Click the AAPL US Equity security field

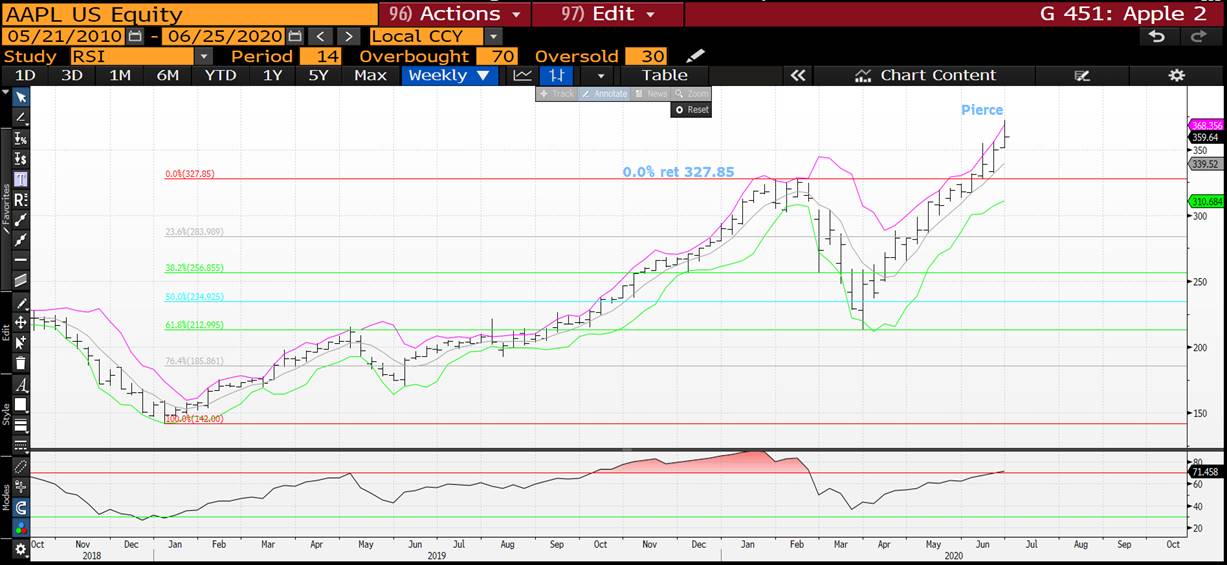pyautogui.click(x=190, y=14)
